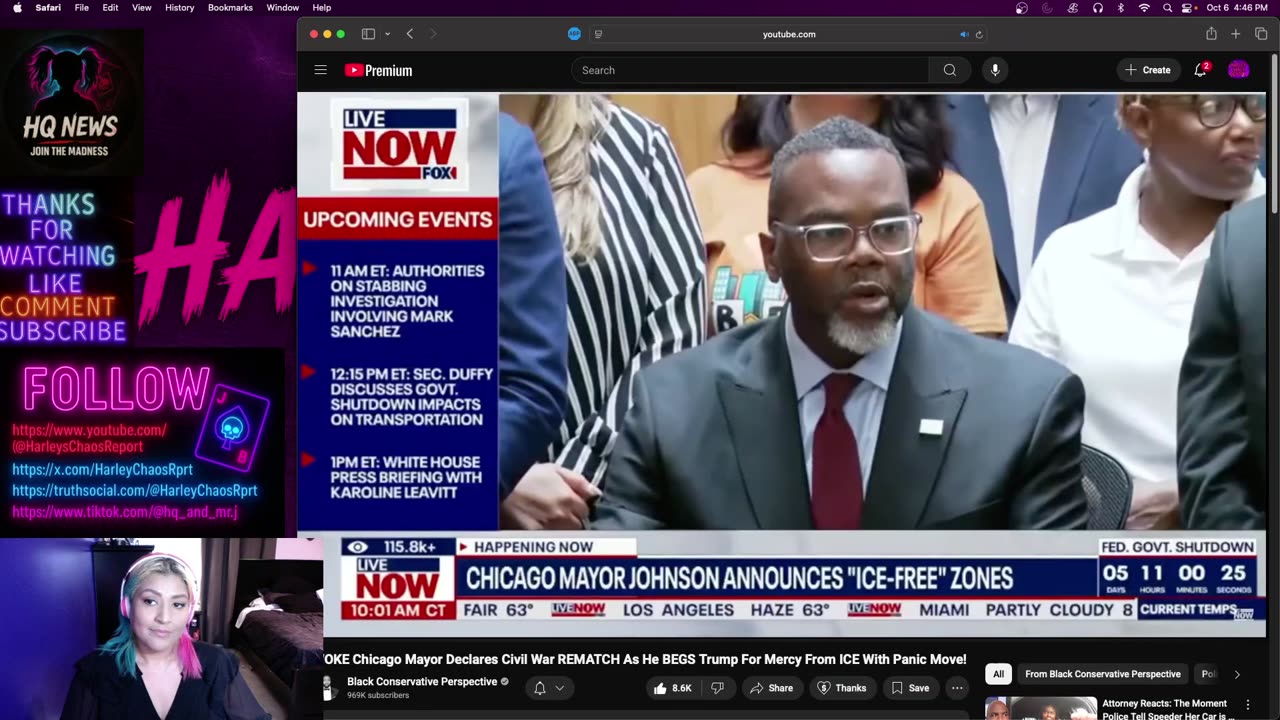
Task: Open the Edit menu
Action: (x=110, y=7)
